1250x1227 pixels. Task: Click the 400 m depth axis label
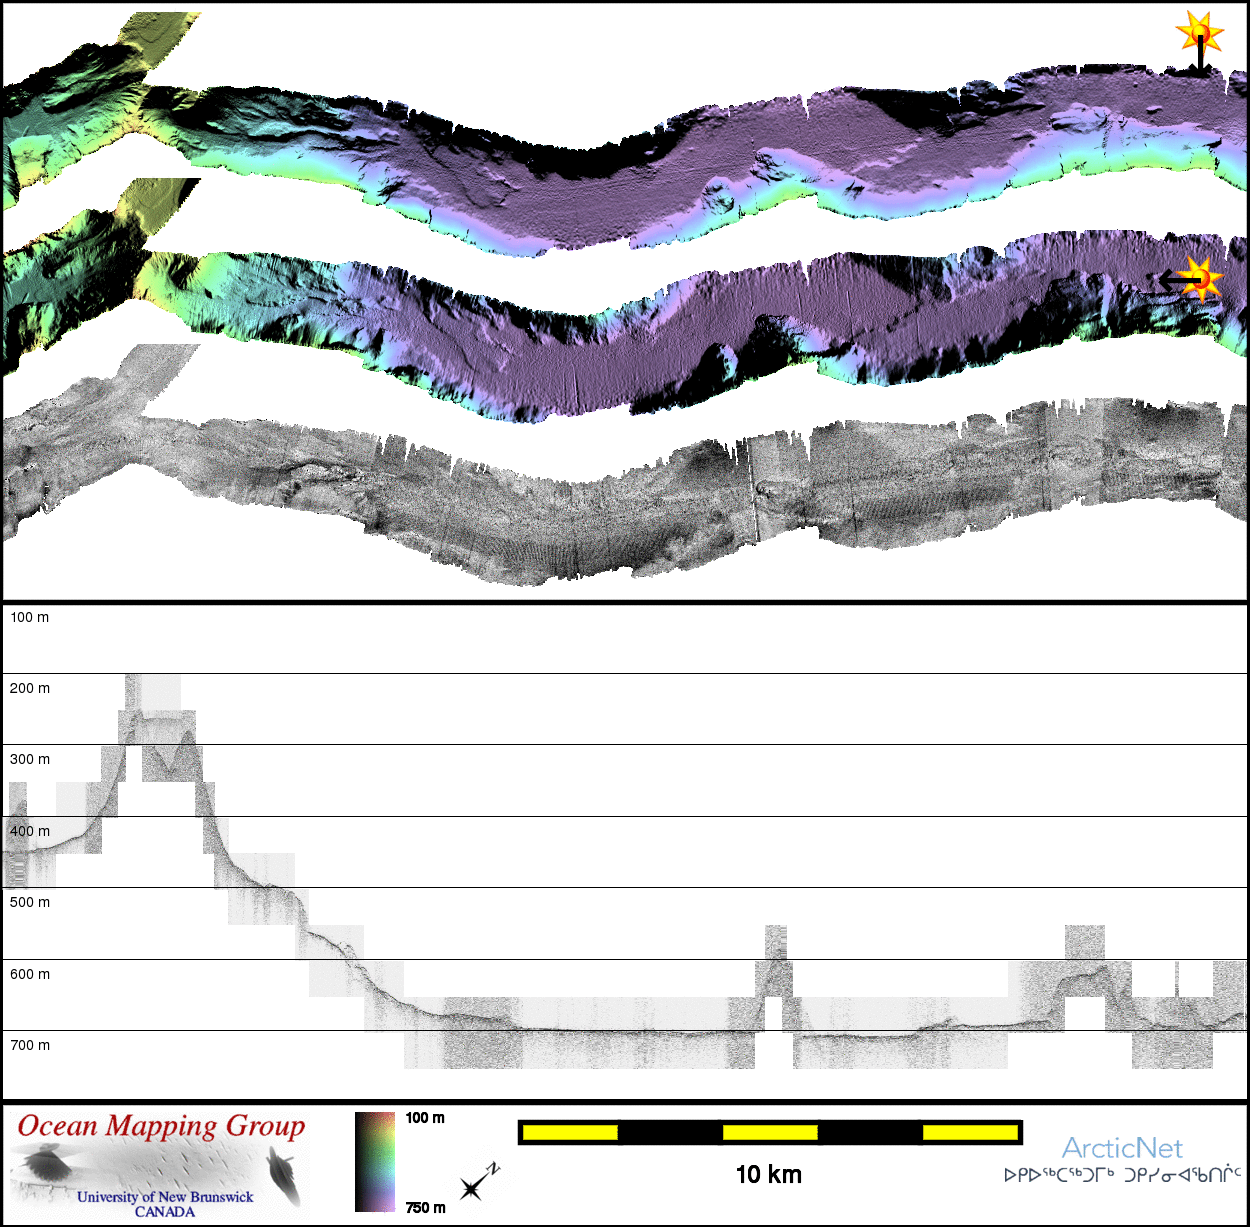[x=30, y=831]
